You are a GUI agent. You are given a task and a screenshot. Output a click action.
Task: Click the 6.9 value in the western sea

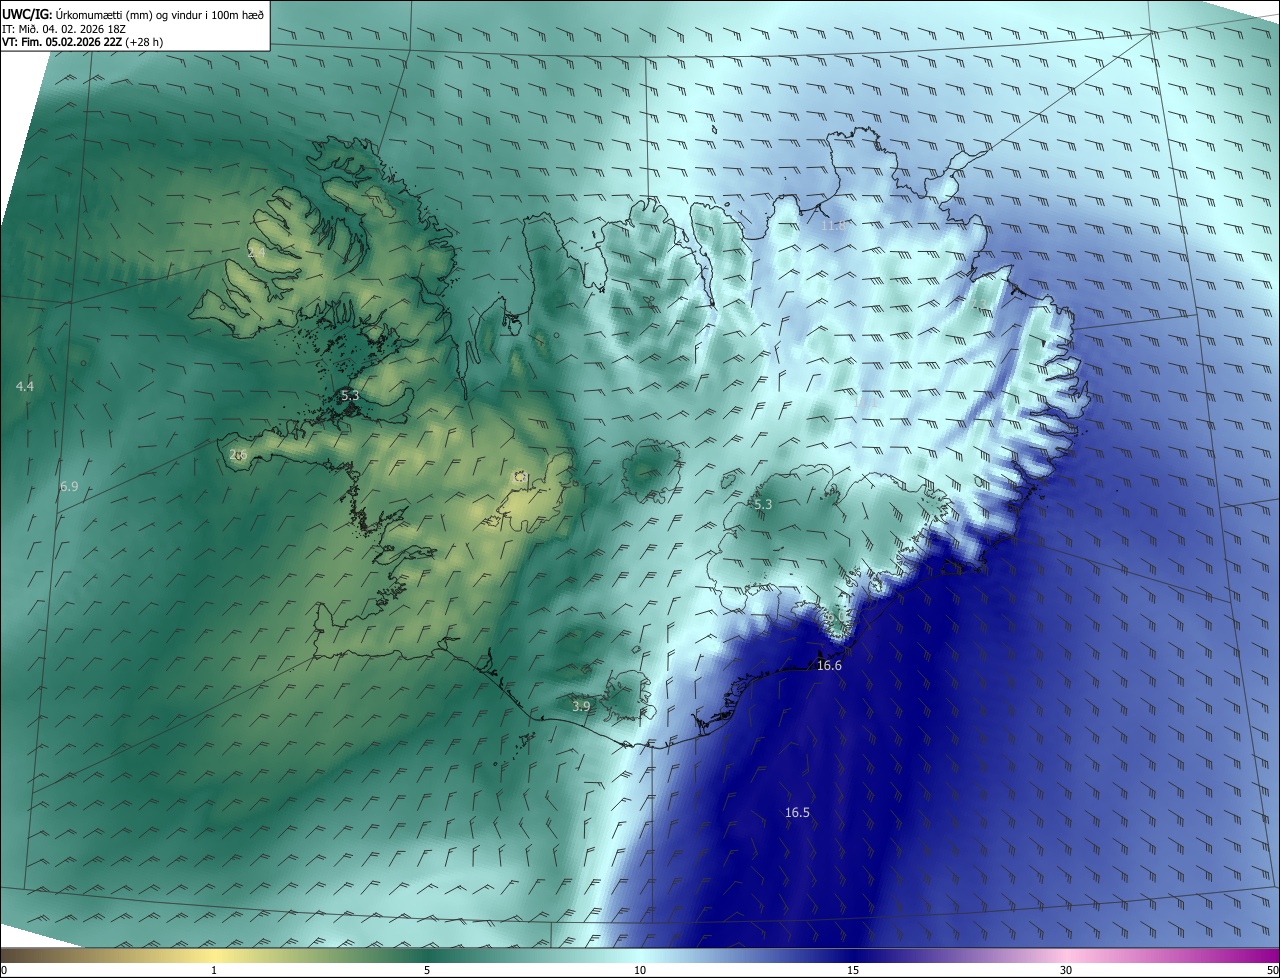69,486
